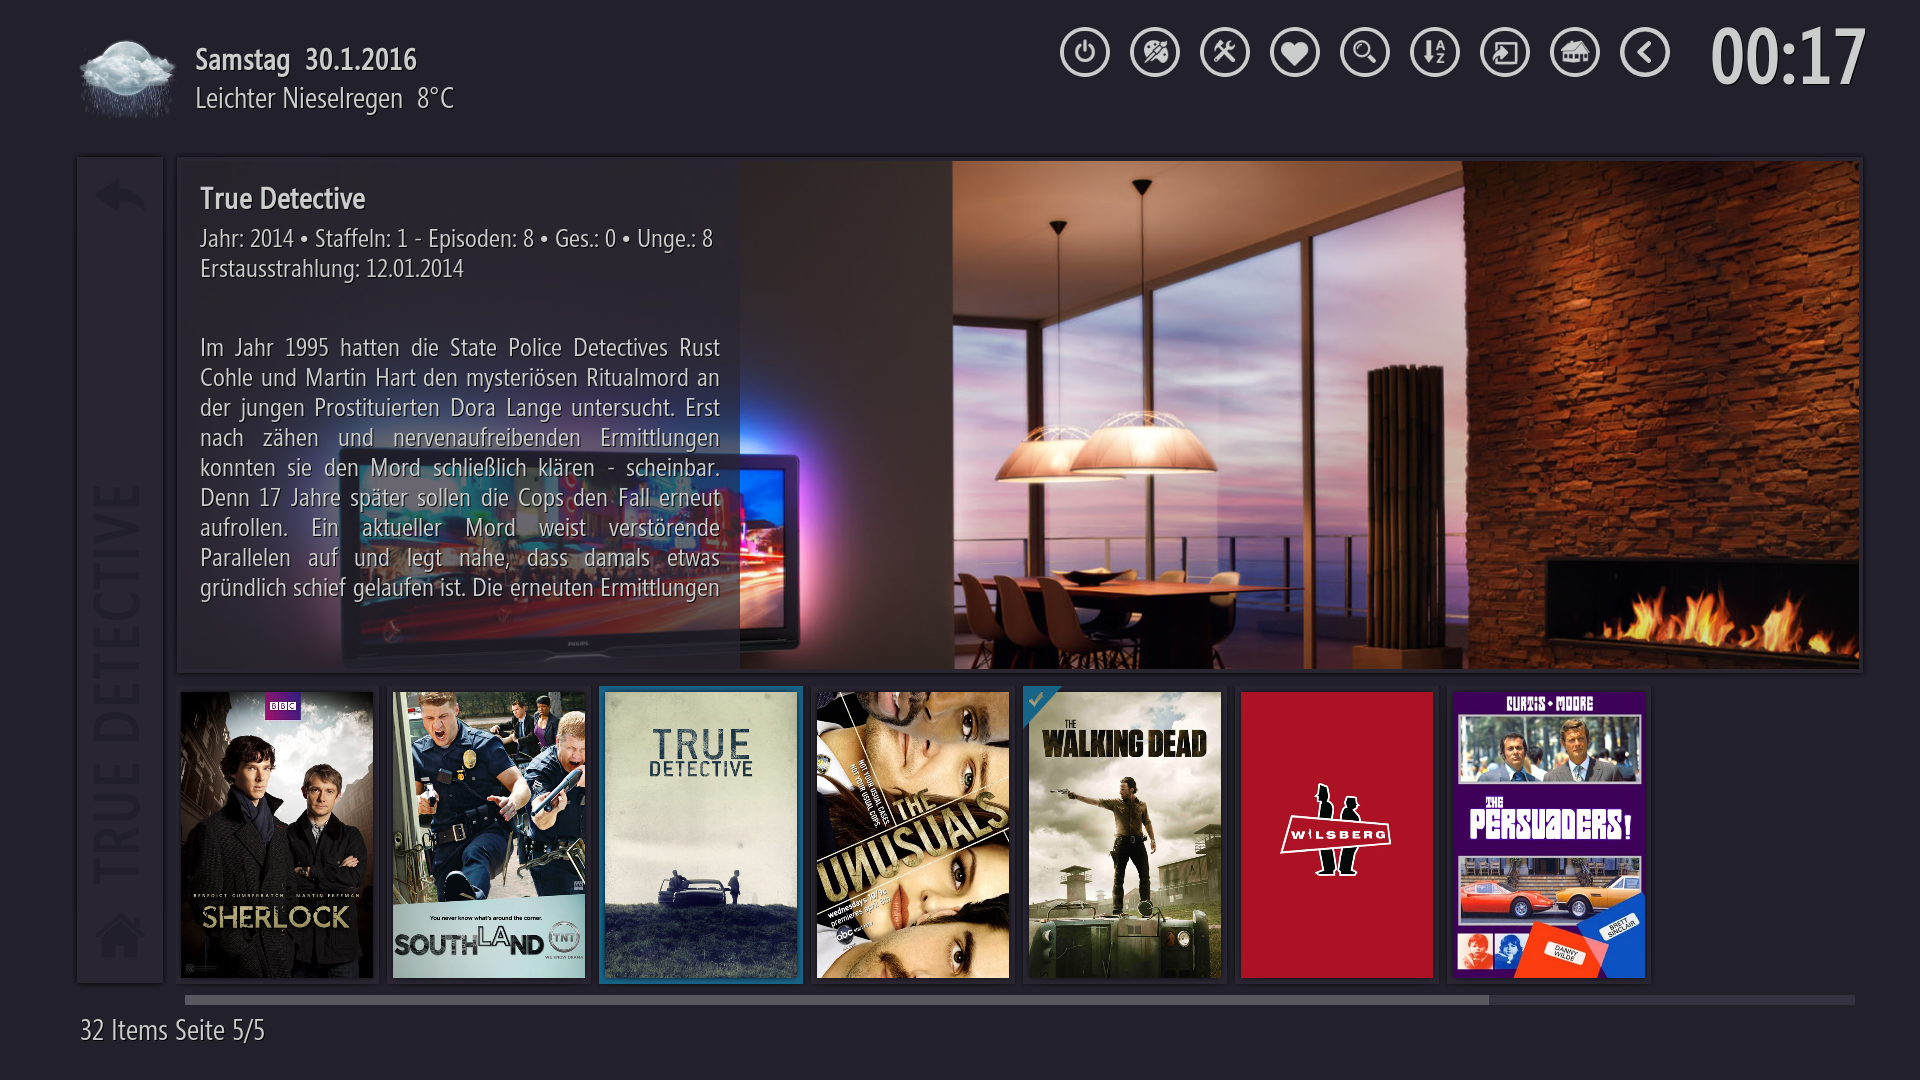
Task: Select the Sherlock poster
Action: tap(277, 835)
